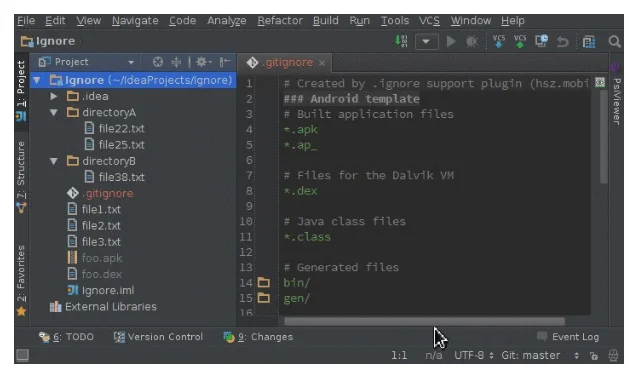Click the Debug bug icon
This screenshot has width=629, height=370.
coord(471,41)
